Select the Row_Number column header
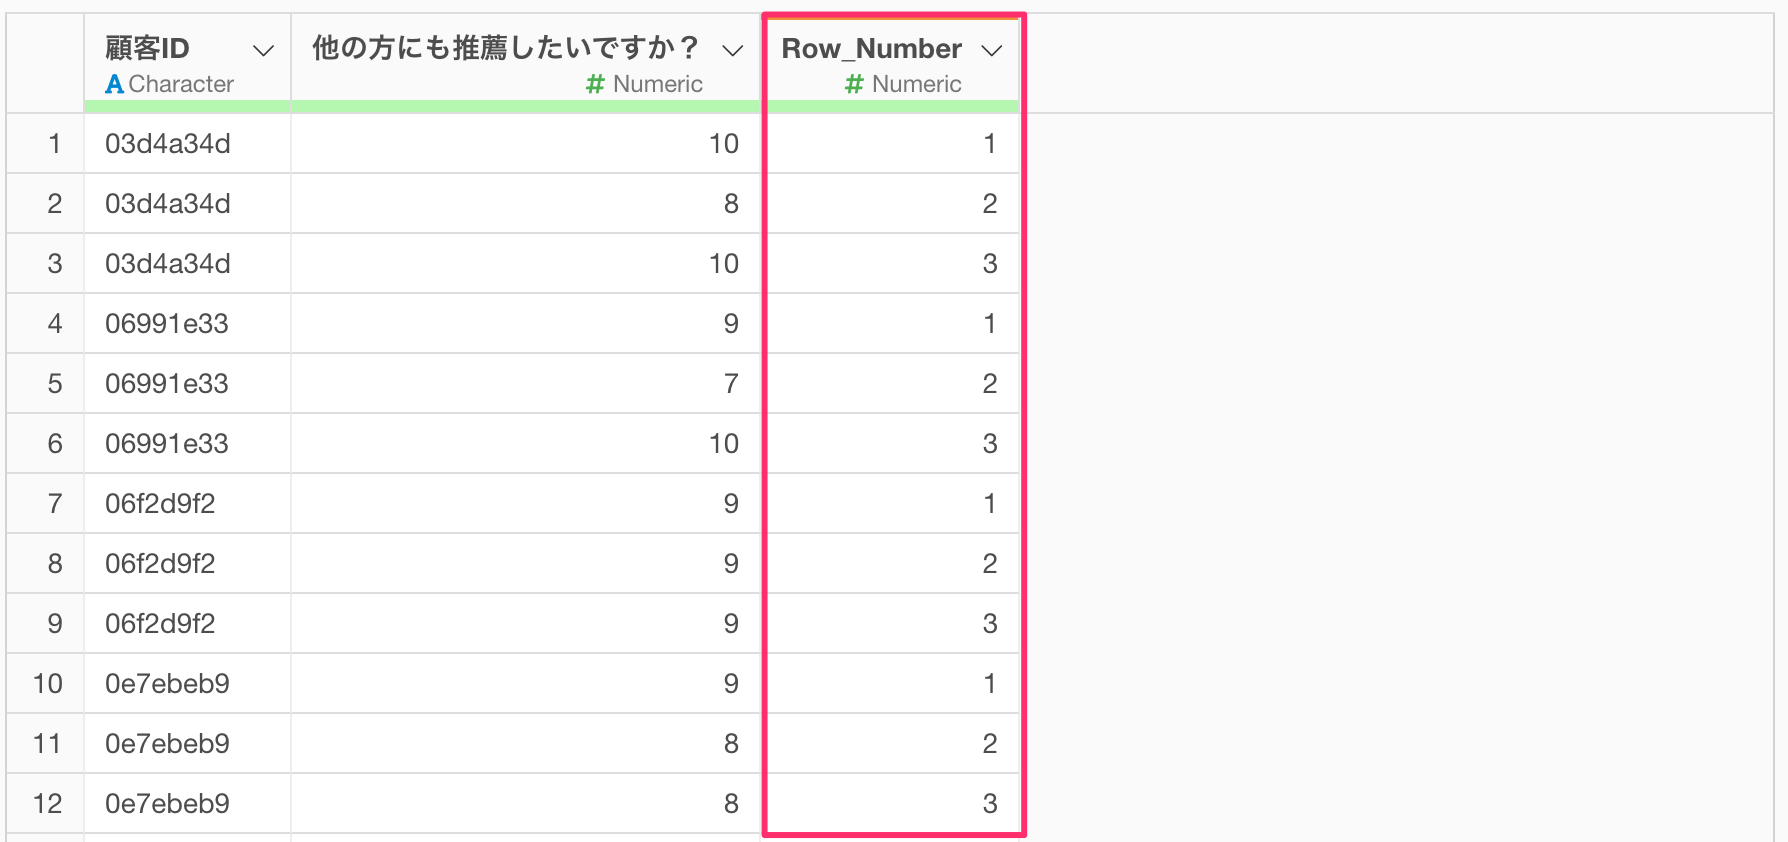The width and height of the screenshot is (1788, 842). [871, 49]
